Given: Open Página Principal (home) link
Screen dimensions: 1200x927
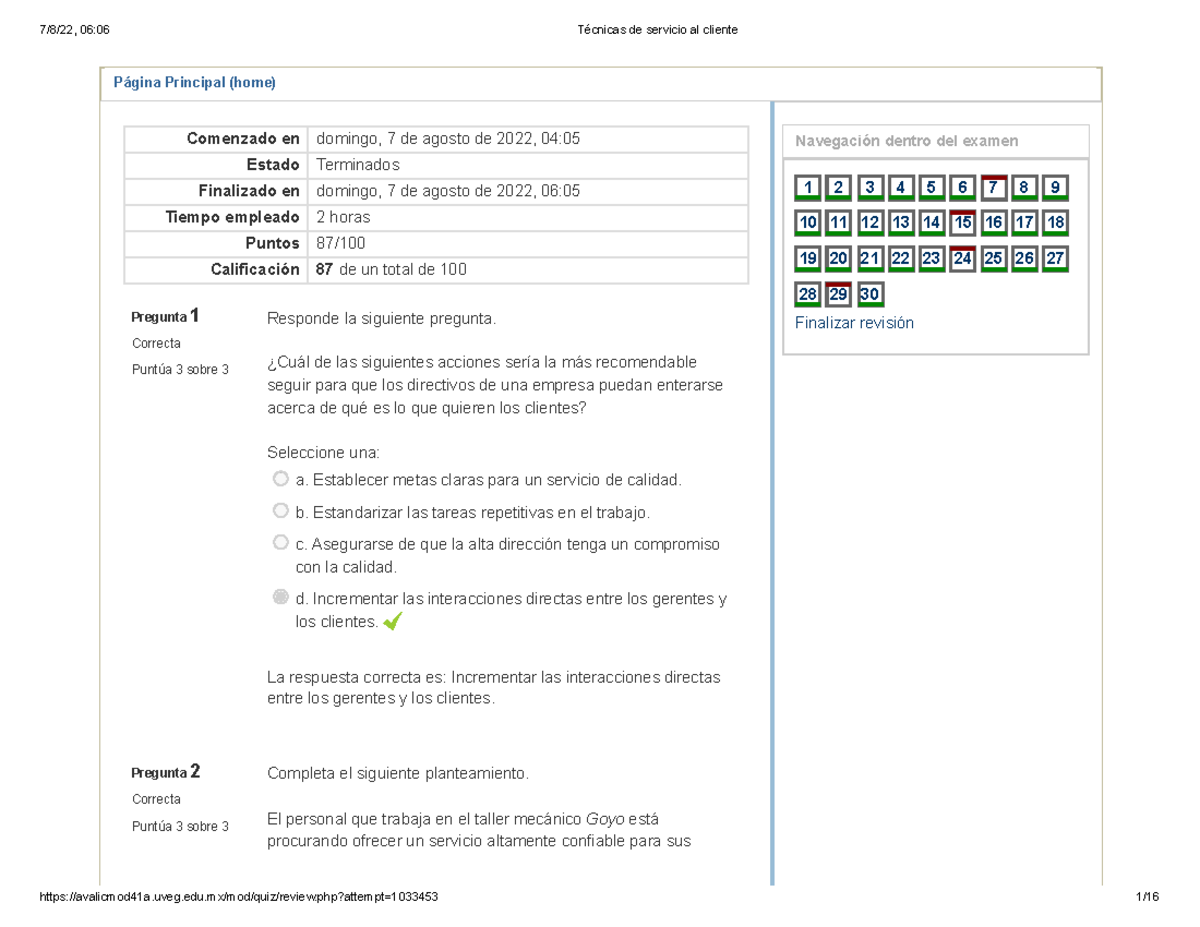Looking at the screenshot, I should (193, 83).
